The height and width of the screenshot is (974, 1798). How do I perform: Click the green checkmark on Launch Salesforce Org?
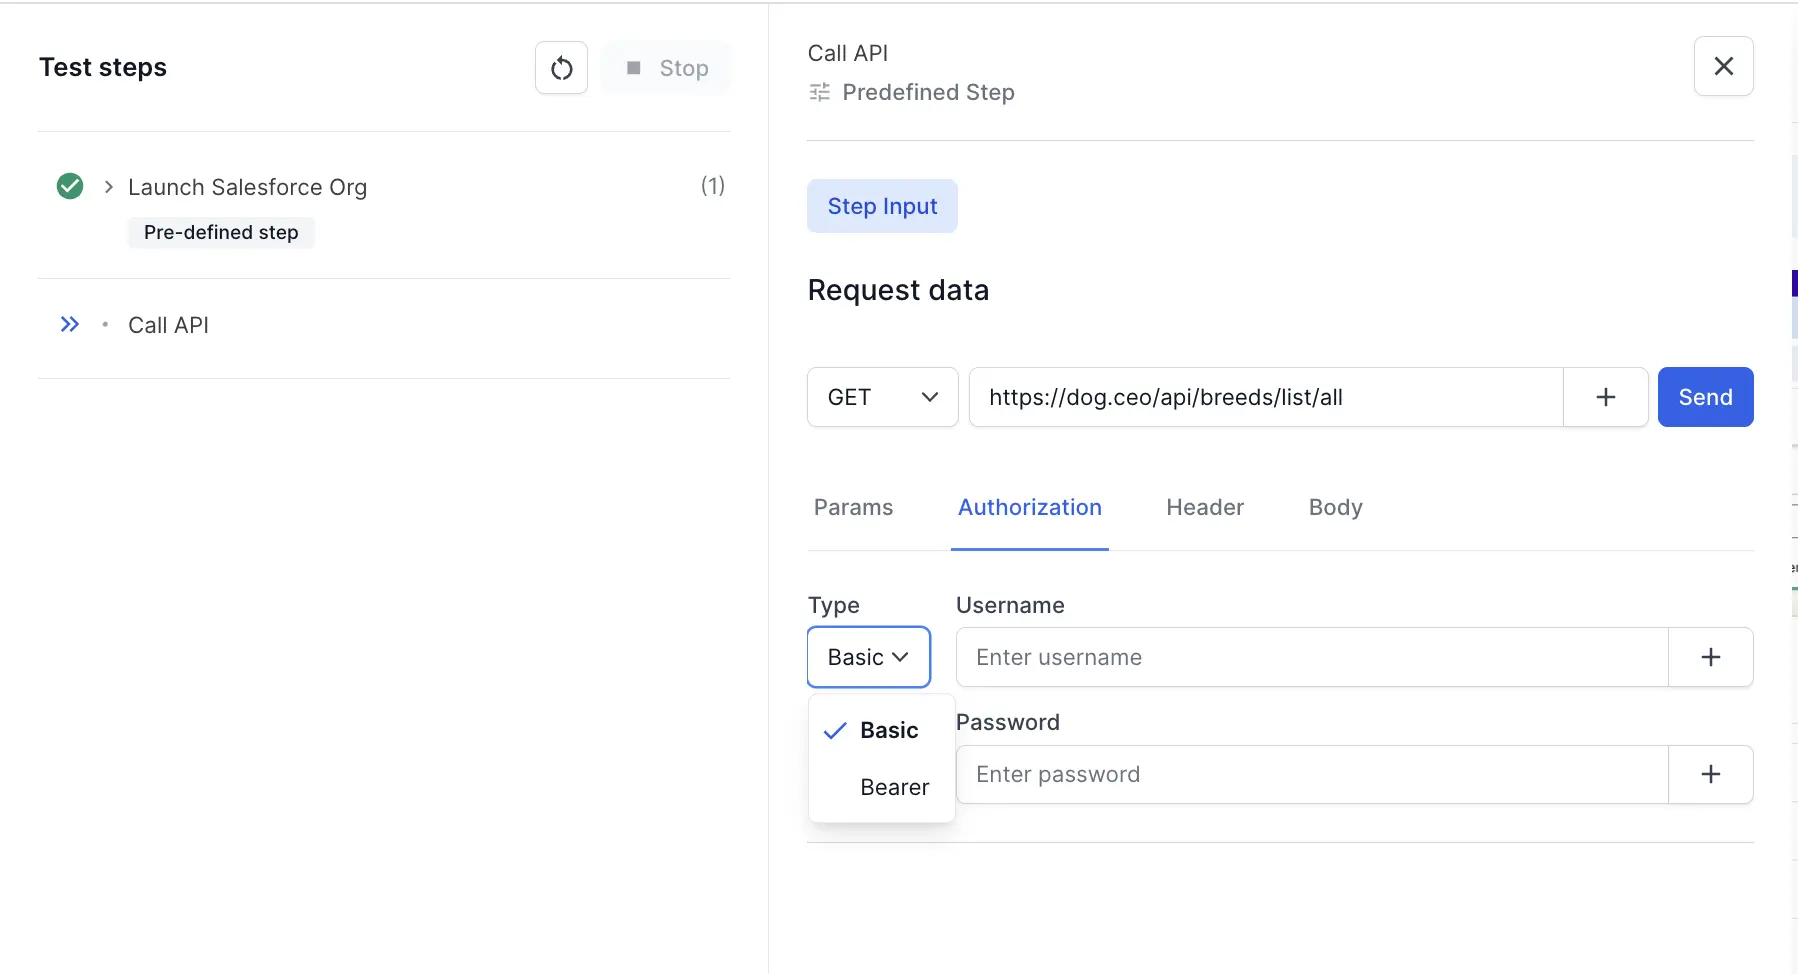pos(69,186)
